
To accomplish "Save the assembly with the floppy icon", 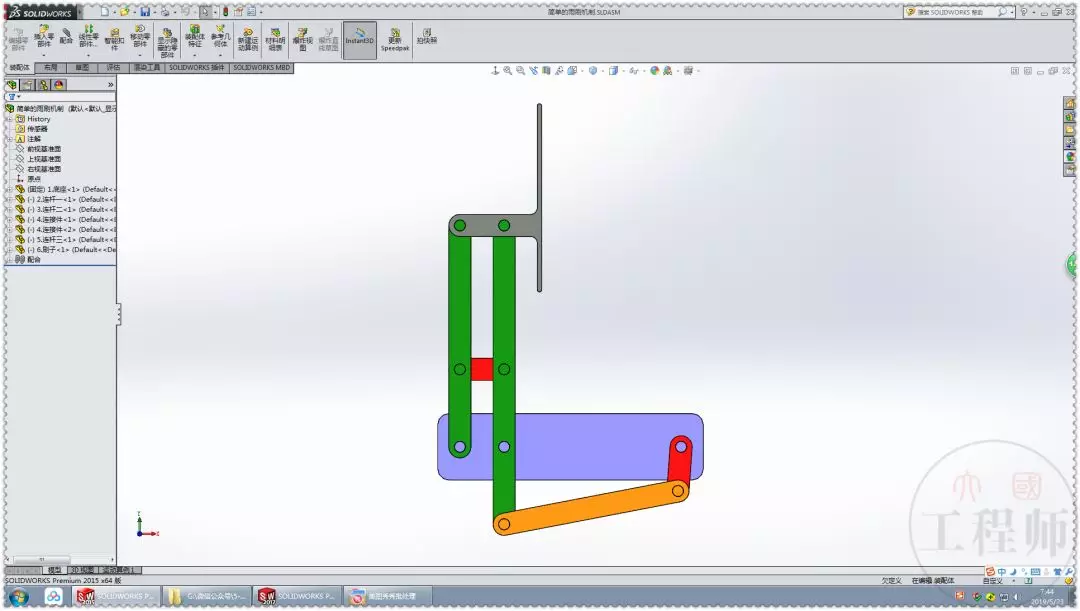I will click(x=145, y=12).
